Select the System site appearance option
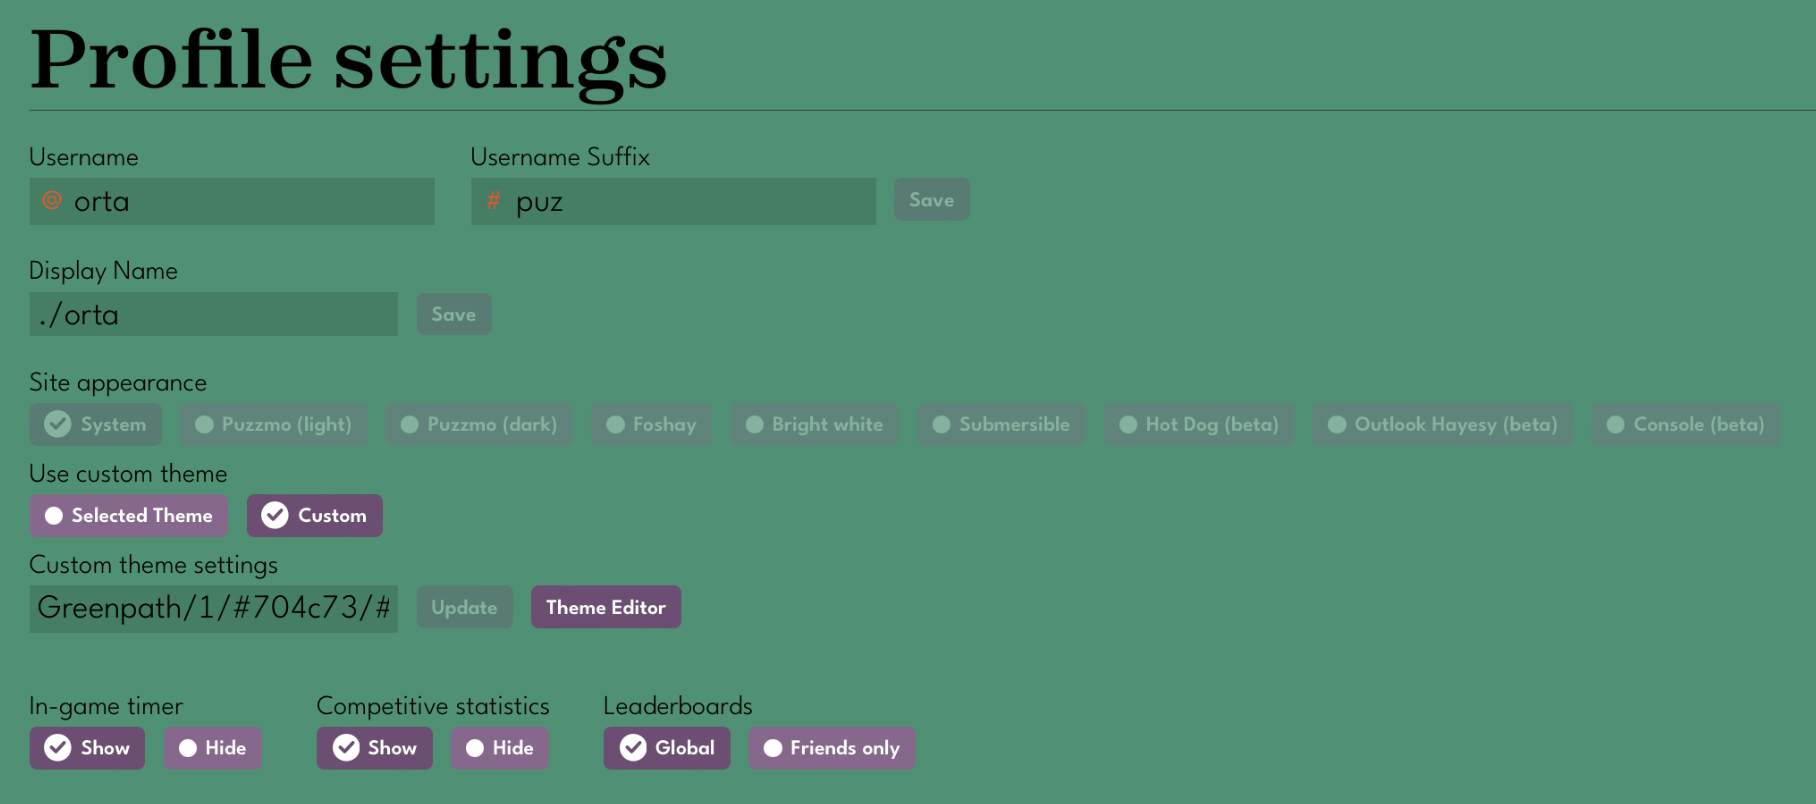Viewport: 1816px width, 804px height. pyautogui.click(x=95, y=424)
